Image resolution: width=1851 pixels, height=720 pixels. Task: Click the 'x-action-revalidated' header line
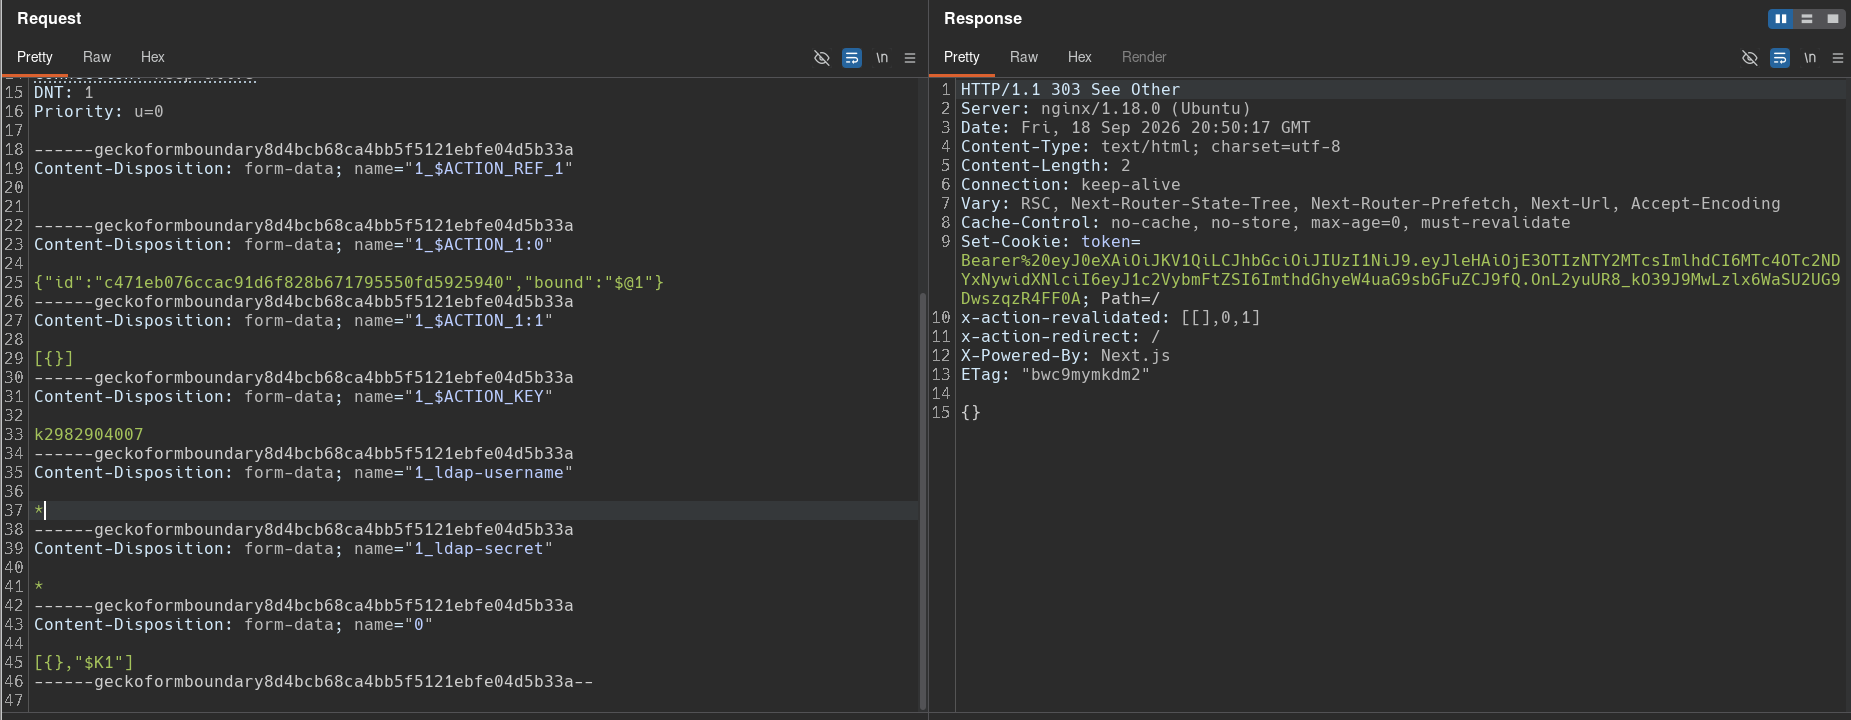click(1110, 318)
